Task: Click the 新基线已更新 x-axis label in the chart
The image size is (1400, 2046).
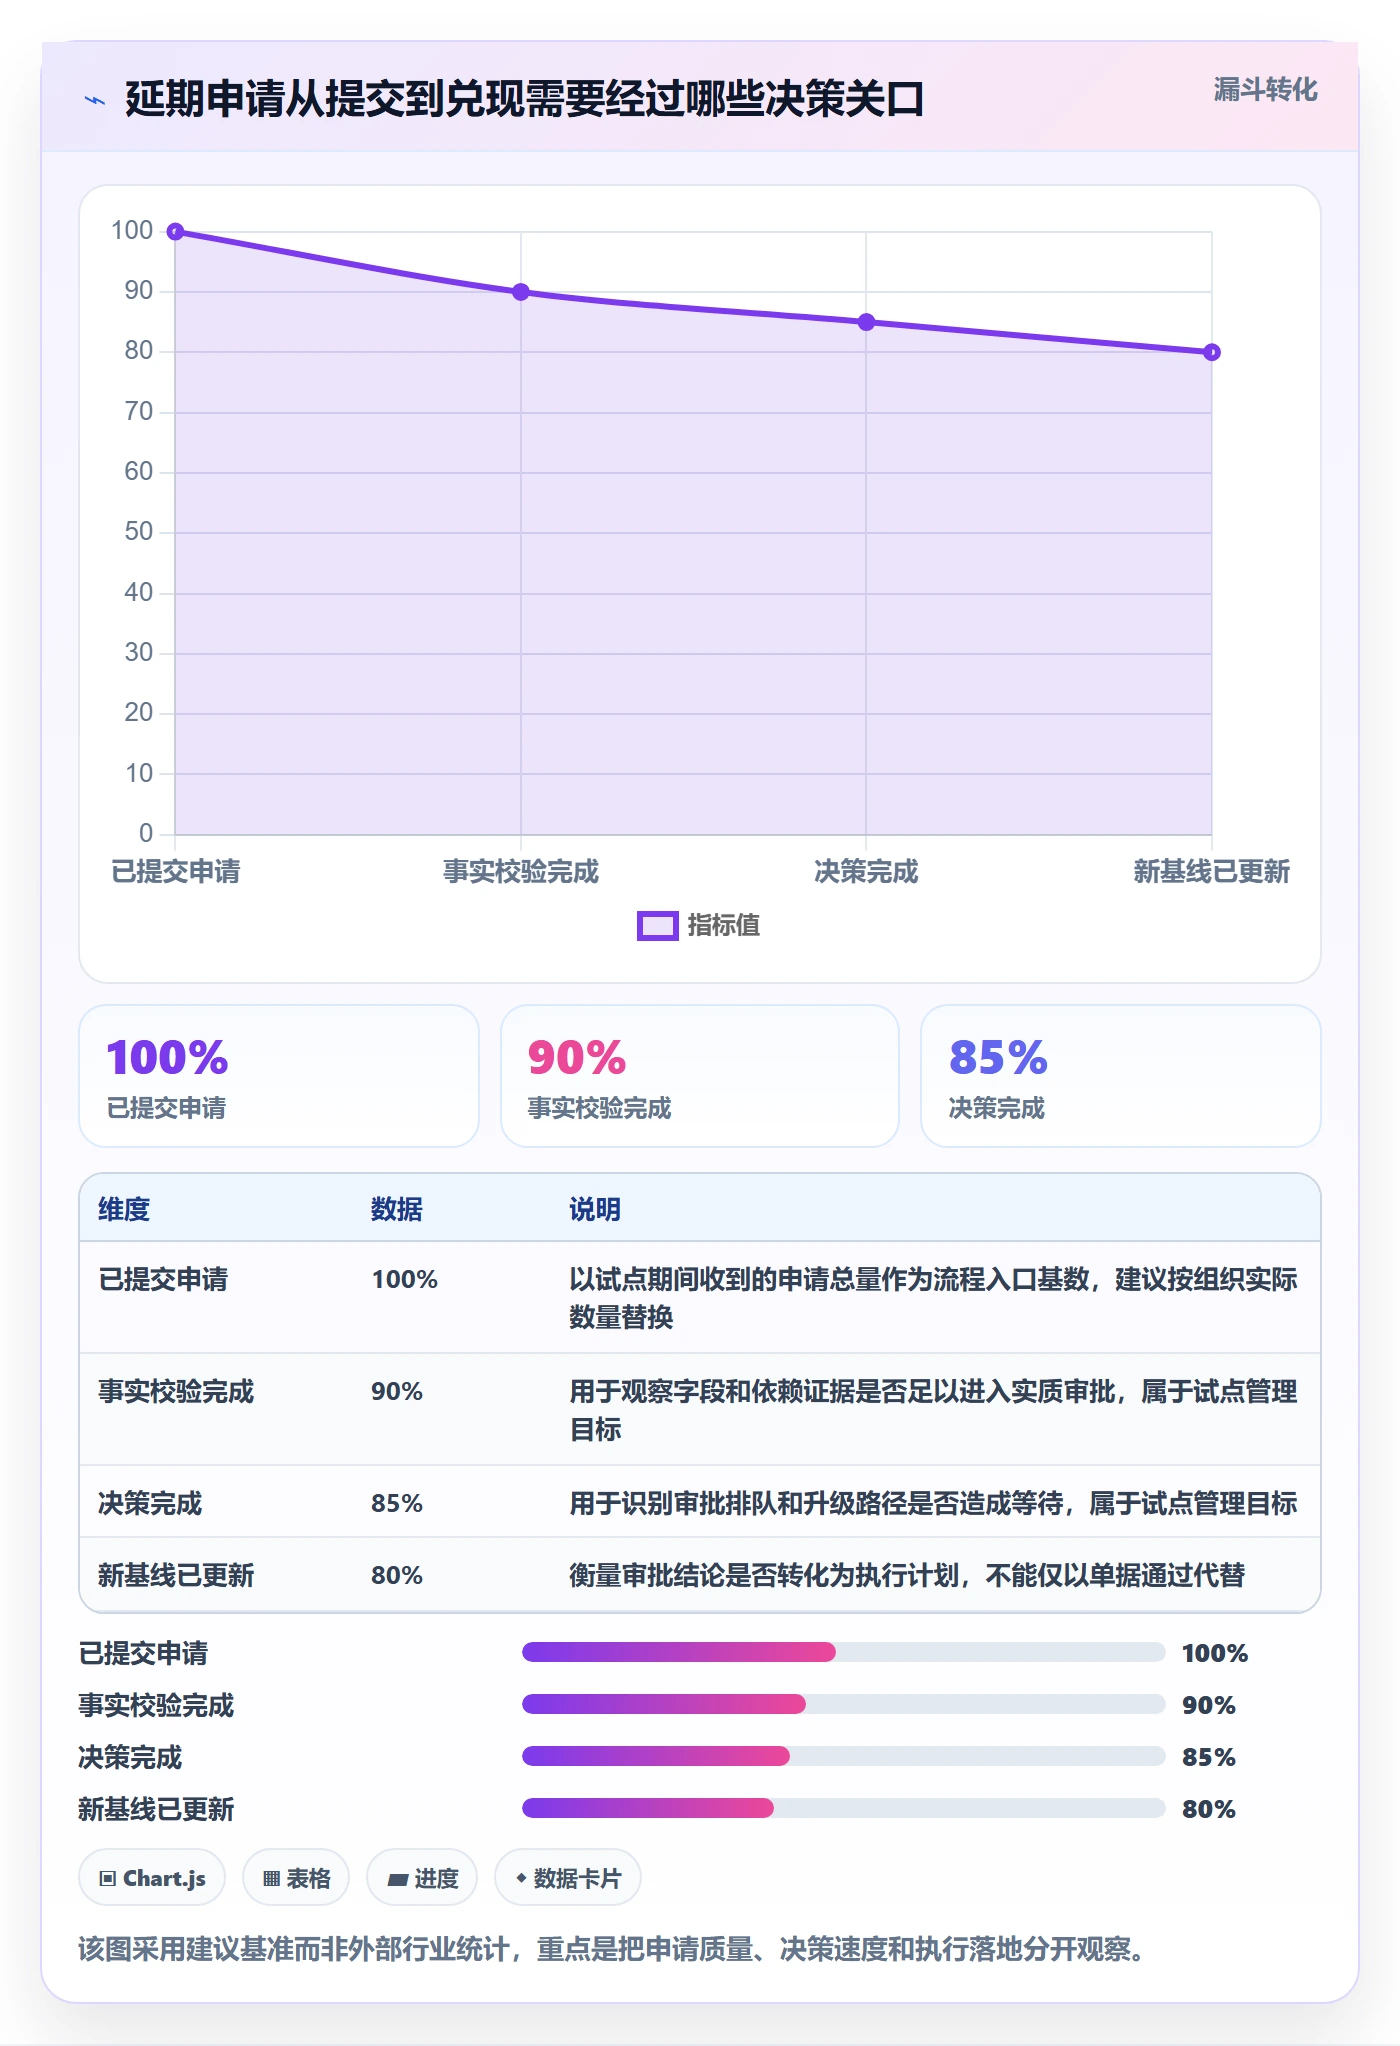Action: [x=1212, y=871]
